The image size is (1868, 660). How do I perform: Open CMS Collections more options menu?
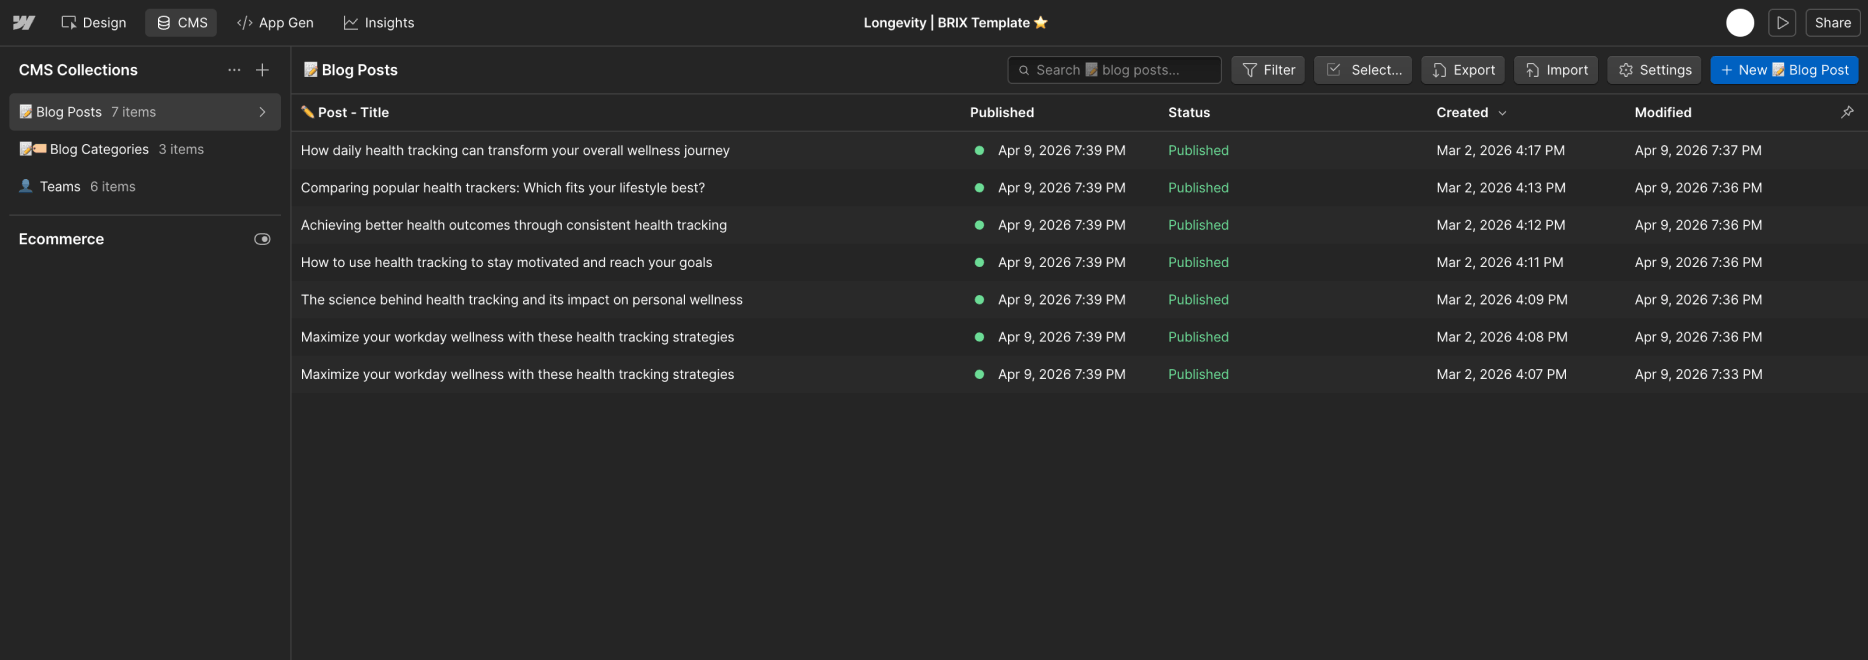point(234,70)
